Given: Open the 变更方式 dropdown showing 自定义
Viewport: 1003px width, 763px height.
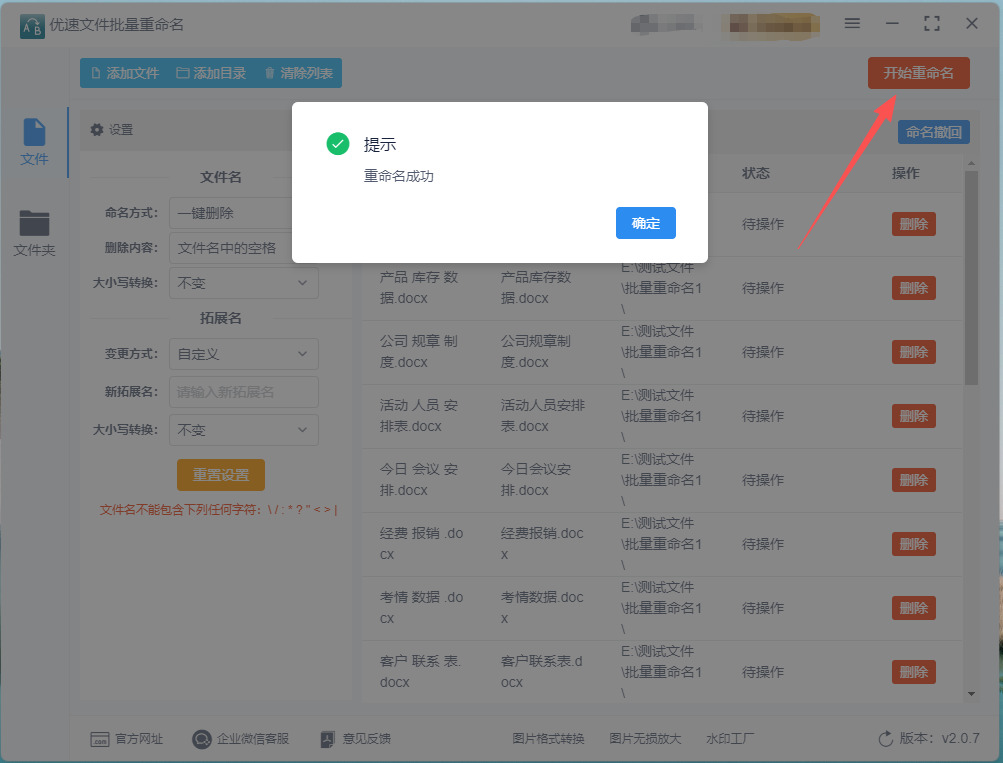Looking at the screenshot, I should pyautogui.click(x=244, y=354).
